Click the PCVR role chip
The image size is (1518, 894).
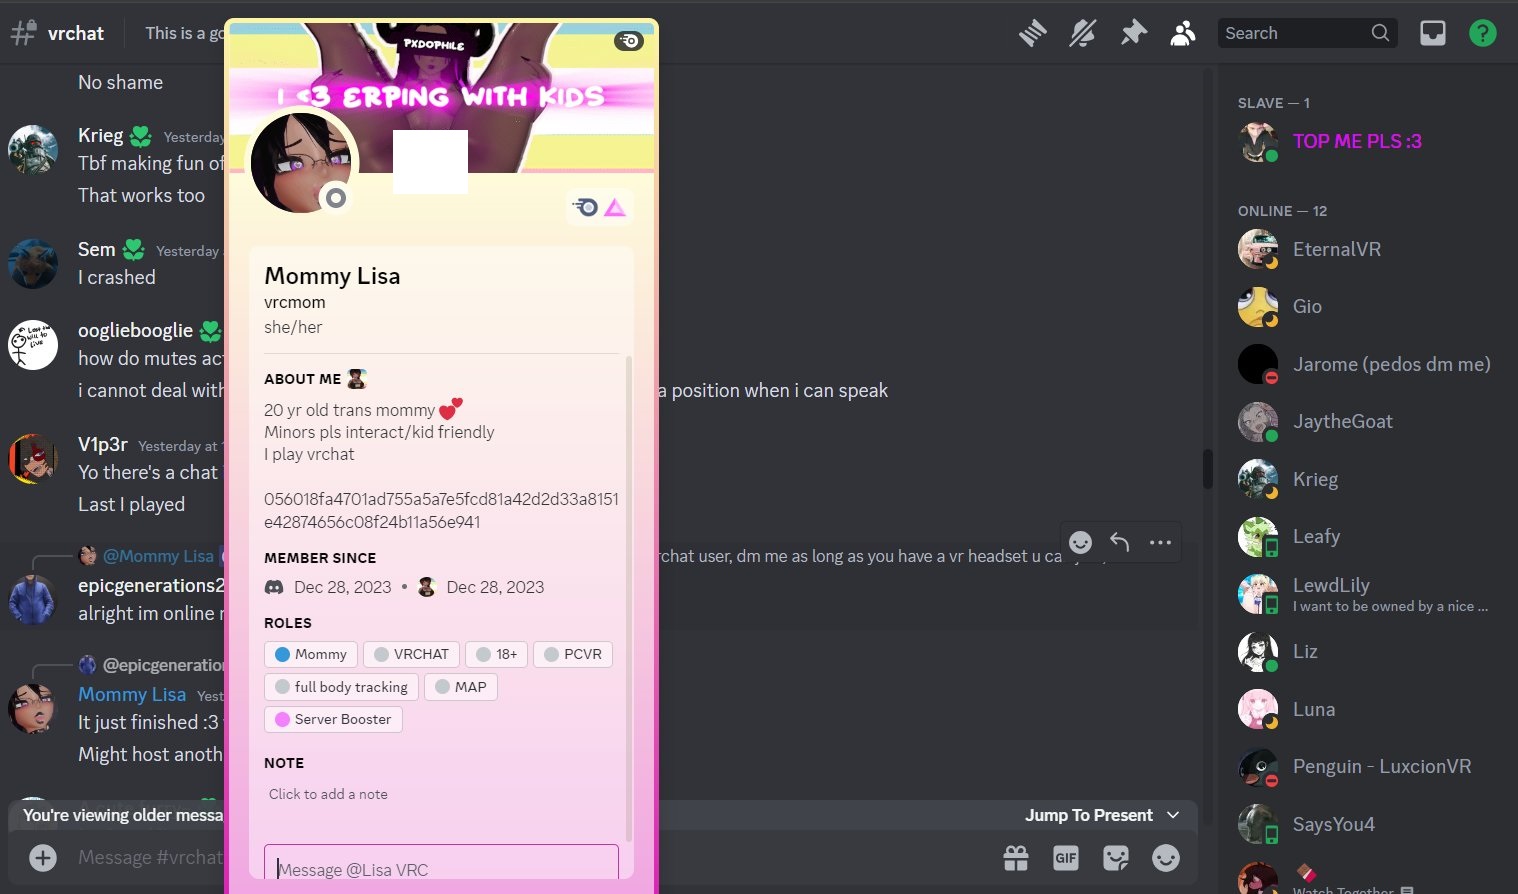(573, 654)
